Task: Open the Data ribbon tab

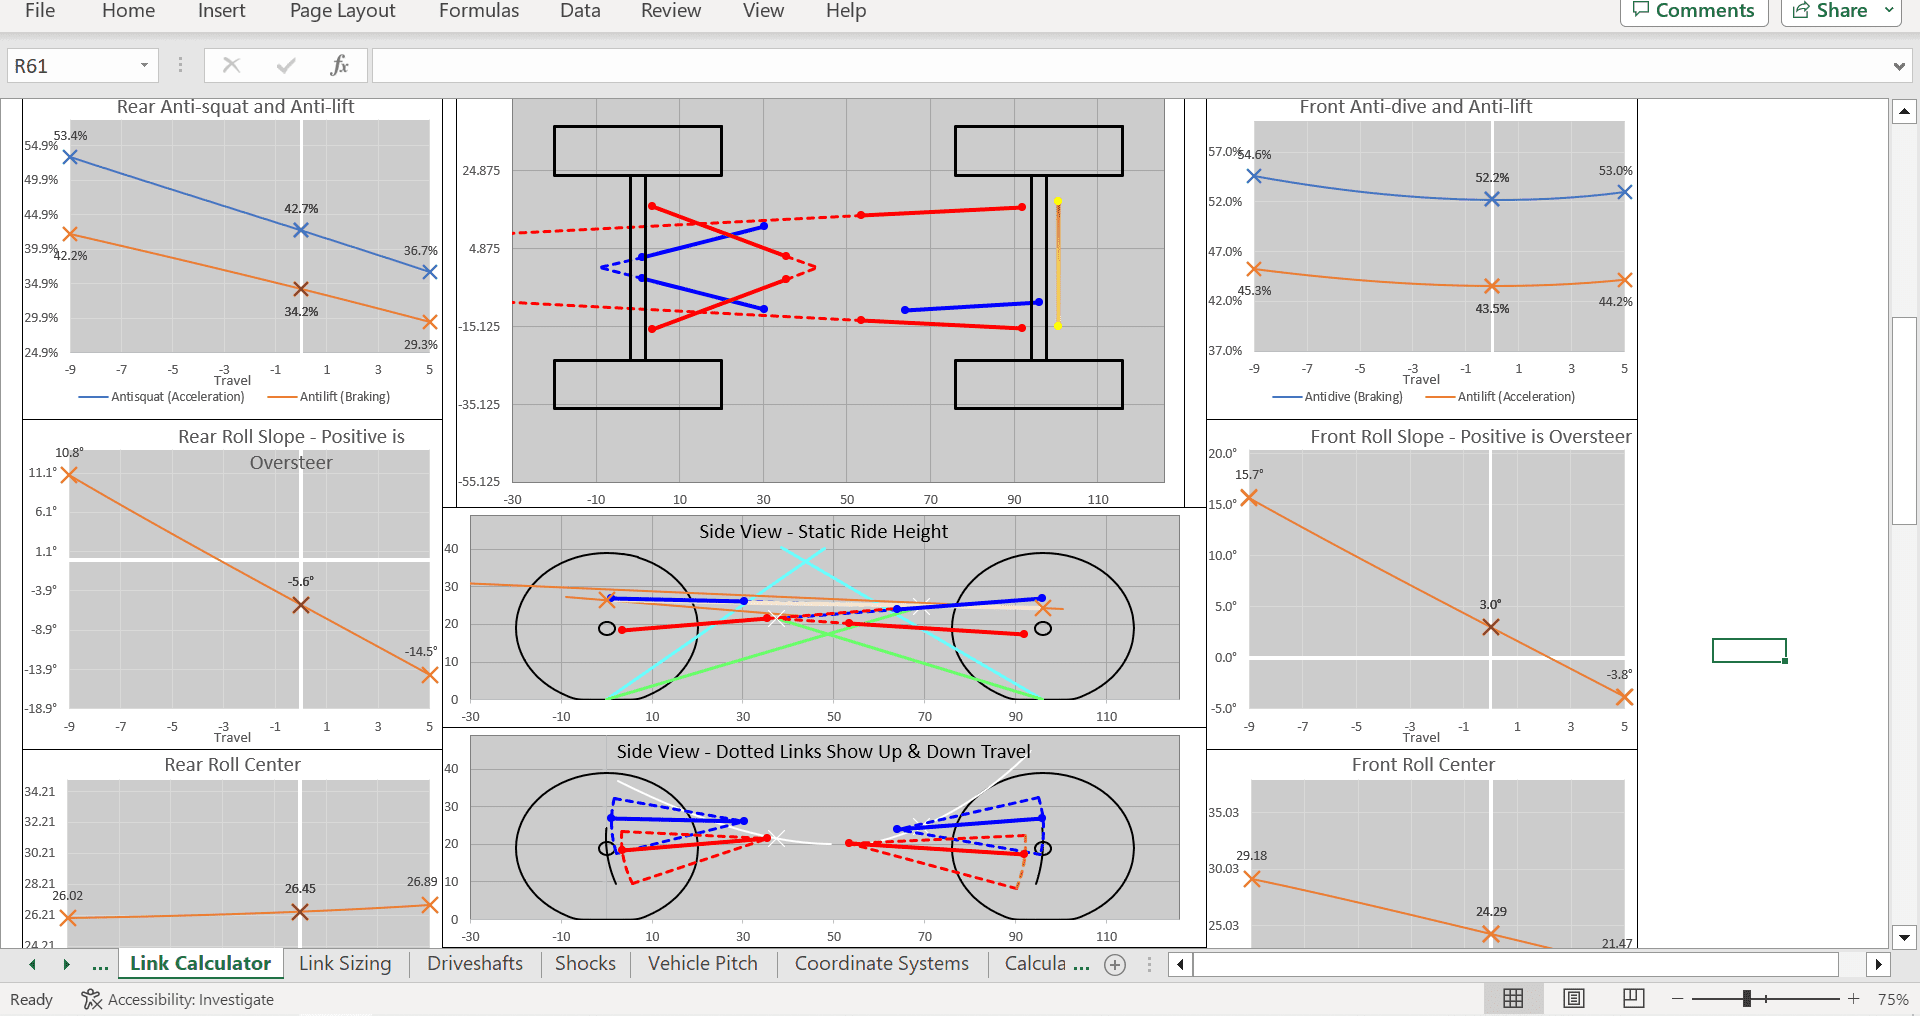Action: click(580, 11)
